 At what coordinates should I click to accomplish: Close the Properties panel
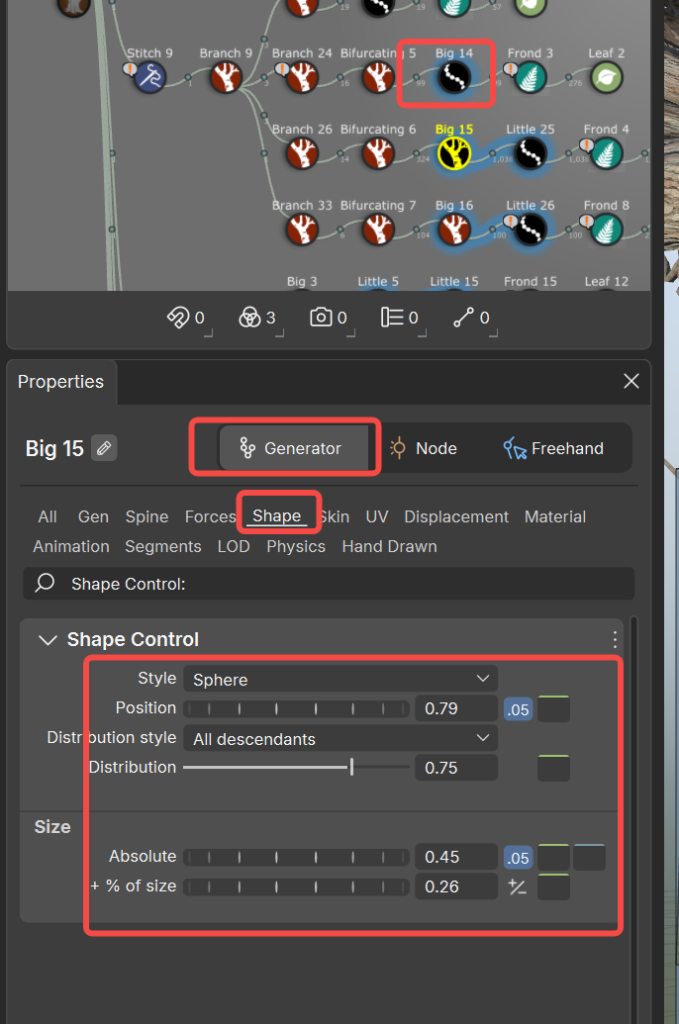631,381
